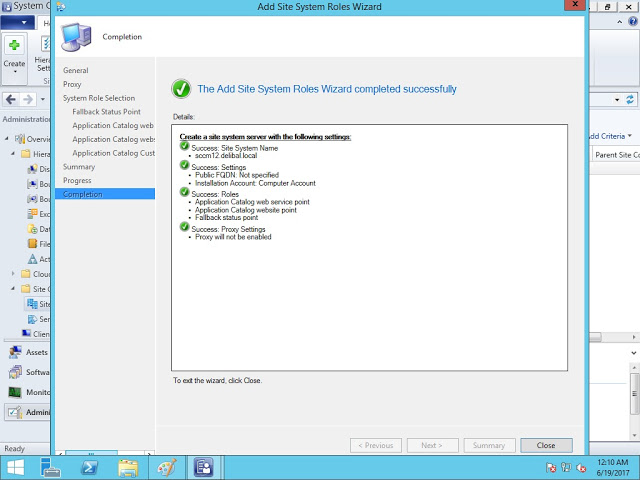640x480 pixels.
Task: Click the Windows Start button
Action: point(16,467)
